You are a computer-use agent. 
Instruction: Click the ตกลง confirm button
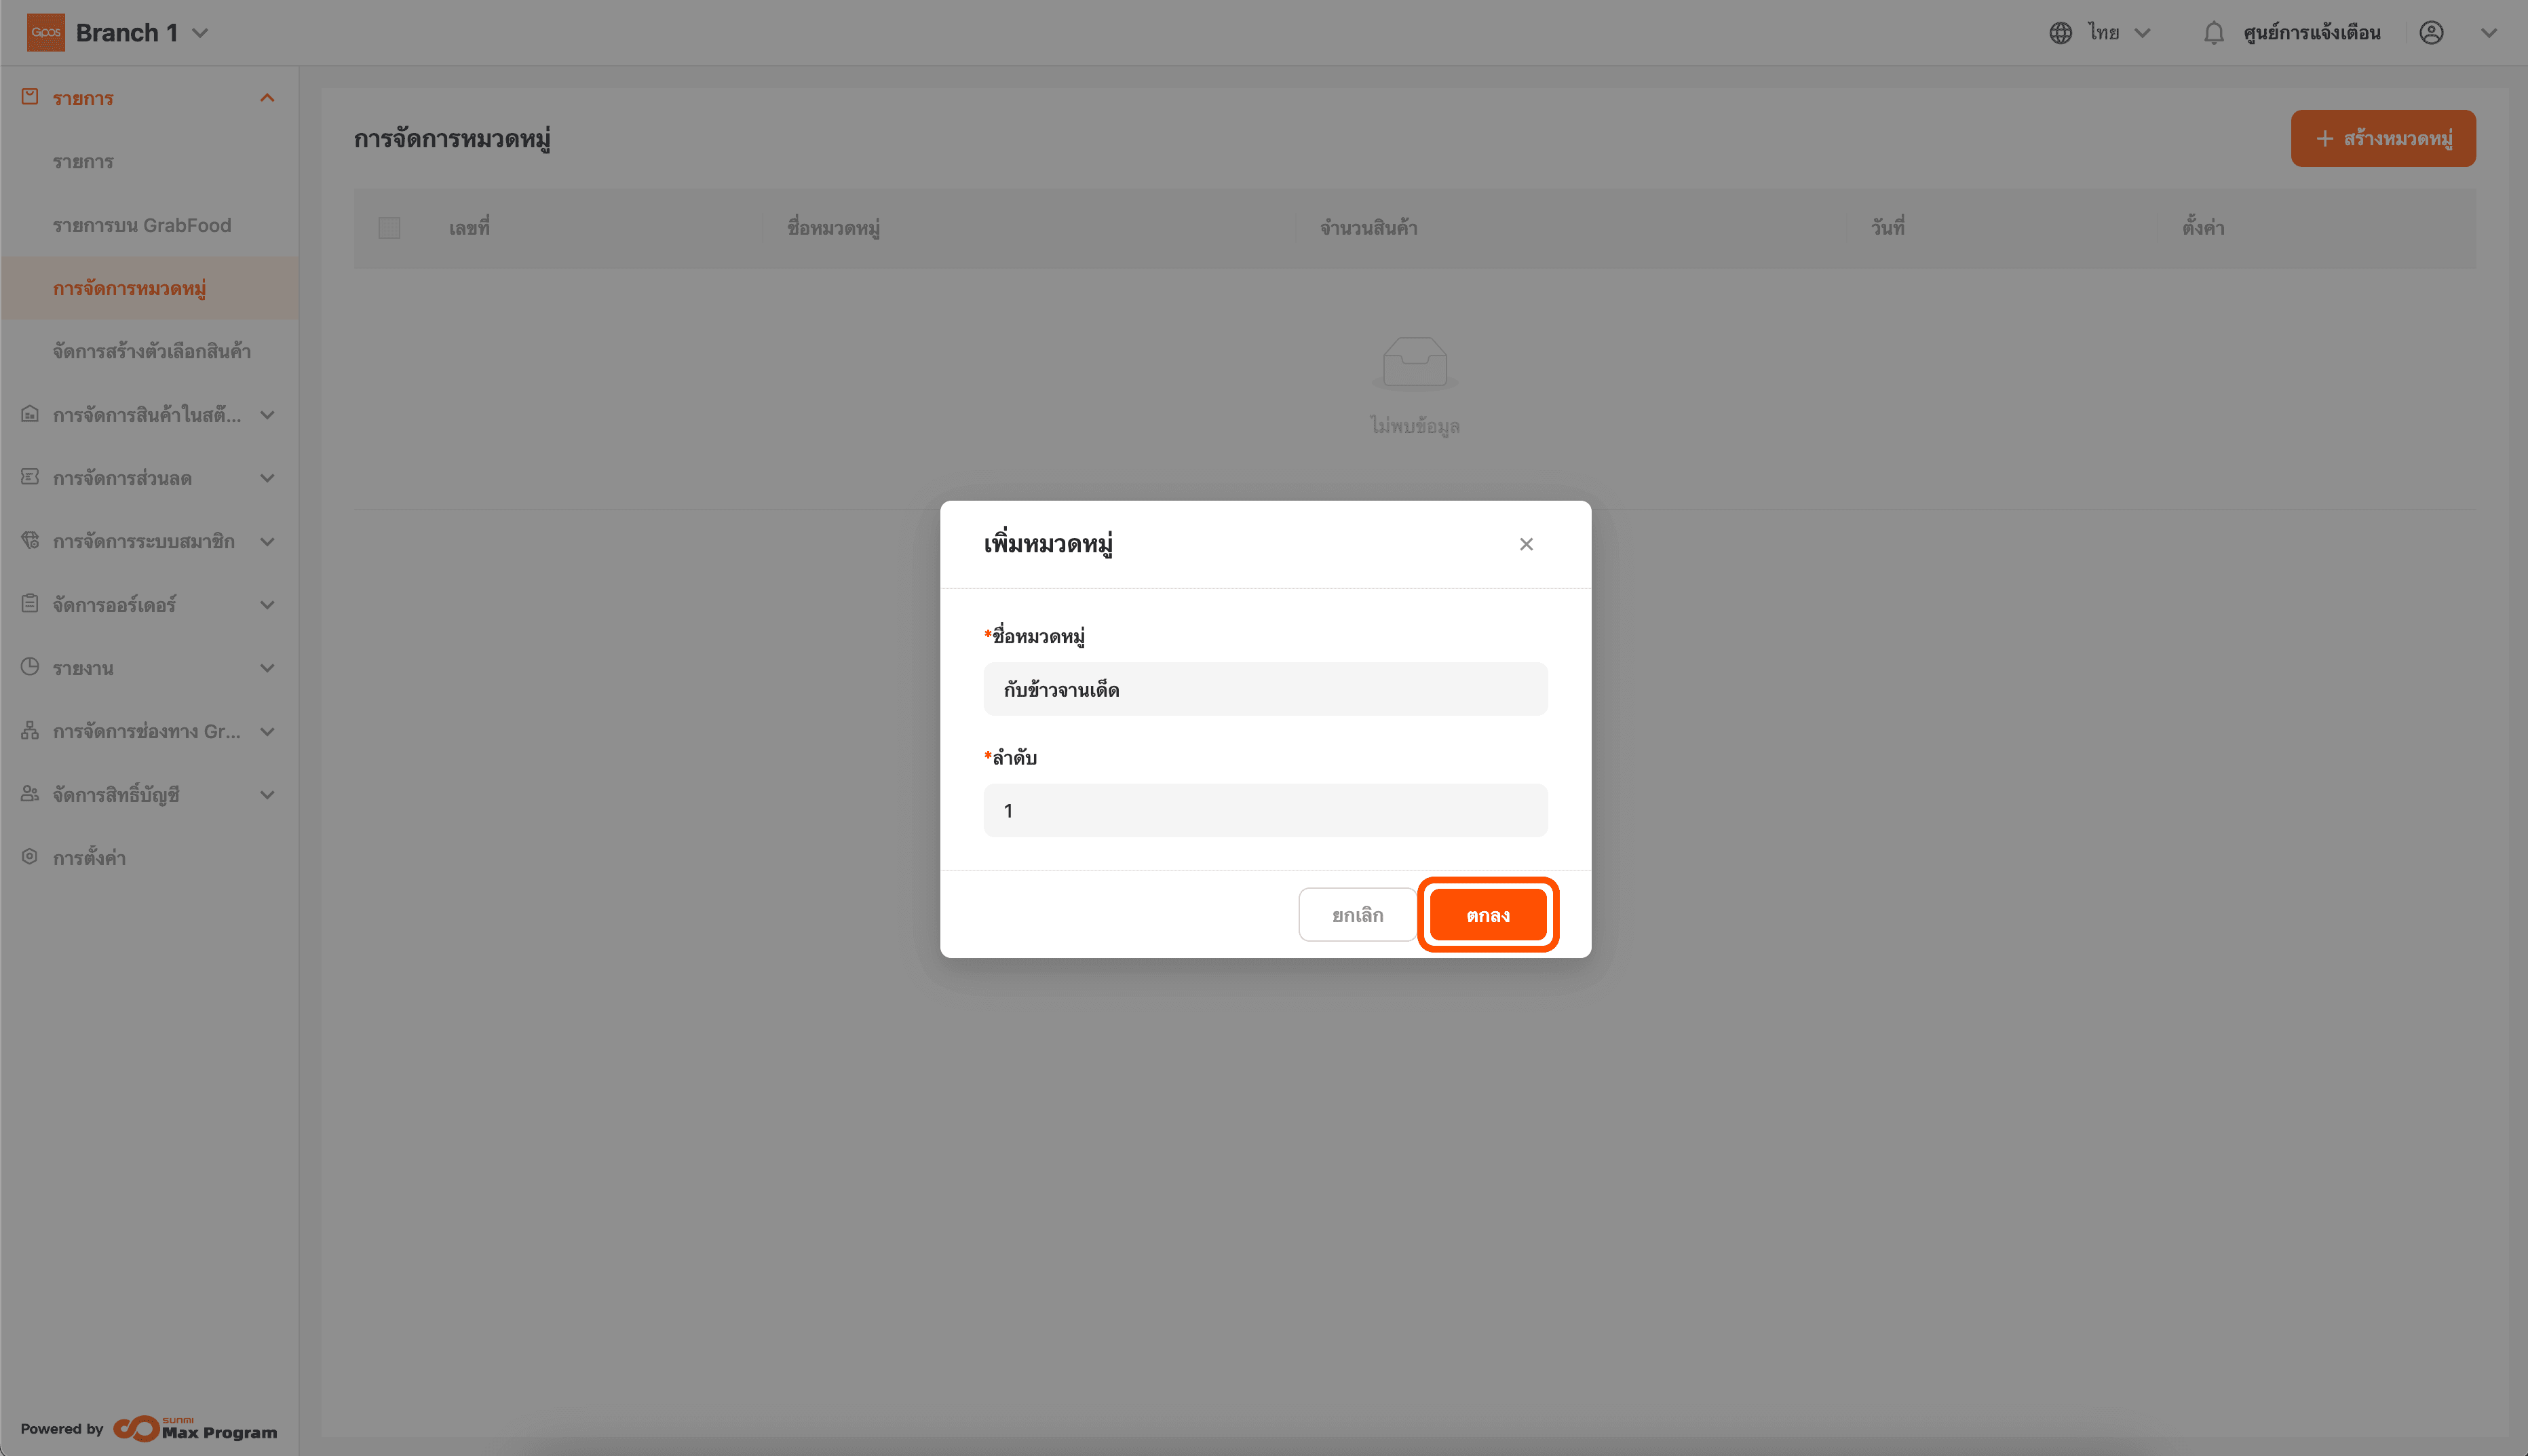click(1487, 915)
